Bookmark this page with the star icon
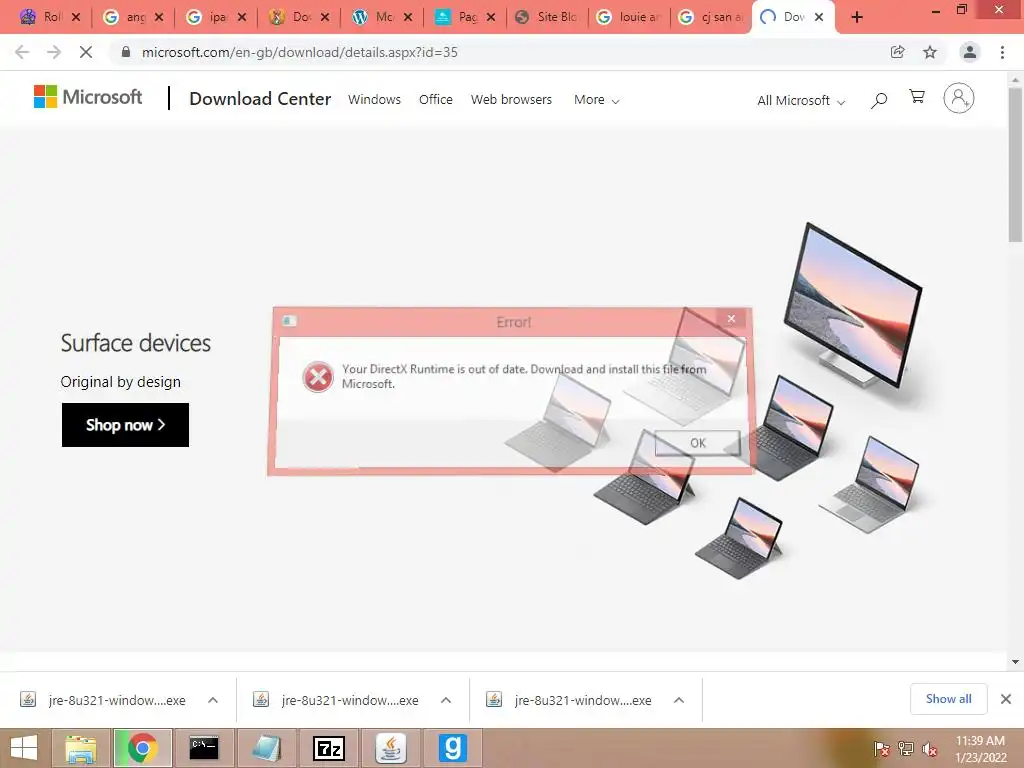Image resolution: width=1024 pixels, height=768 pixels. click(930, 52)
